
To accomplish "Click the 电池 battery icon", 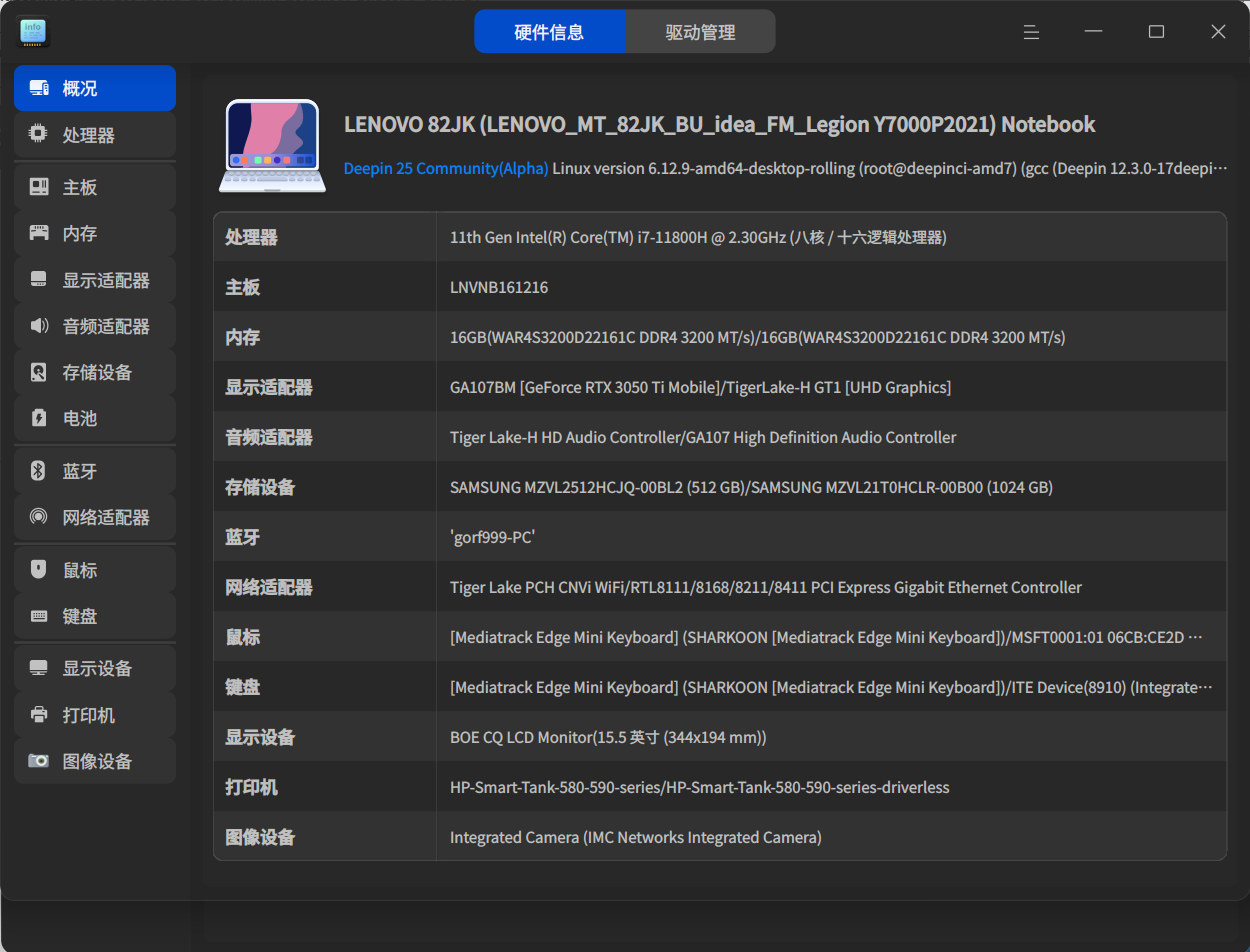I will [39, 418].
